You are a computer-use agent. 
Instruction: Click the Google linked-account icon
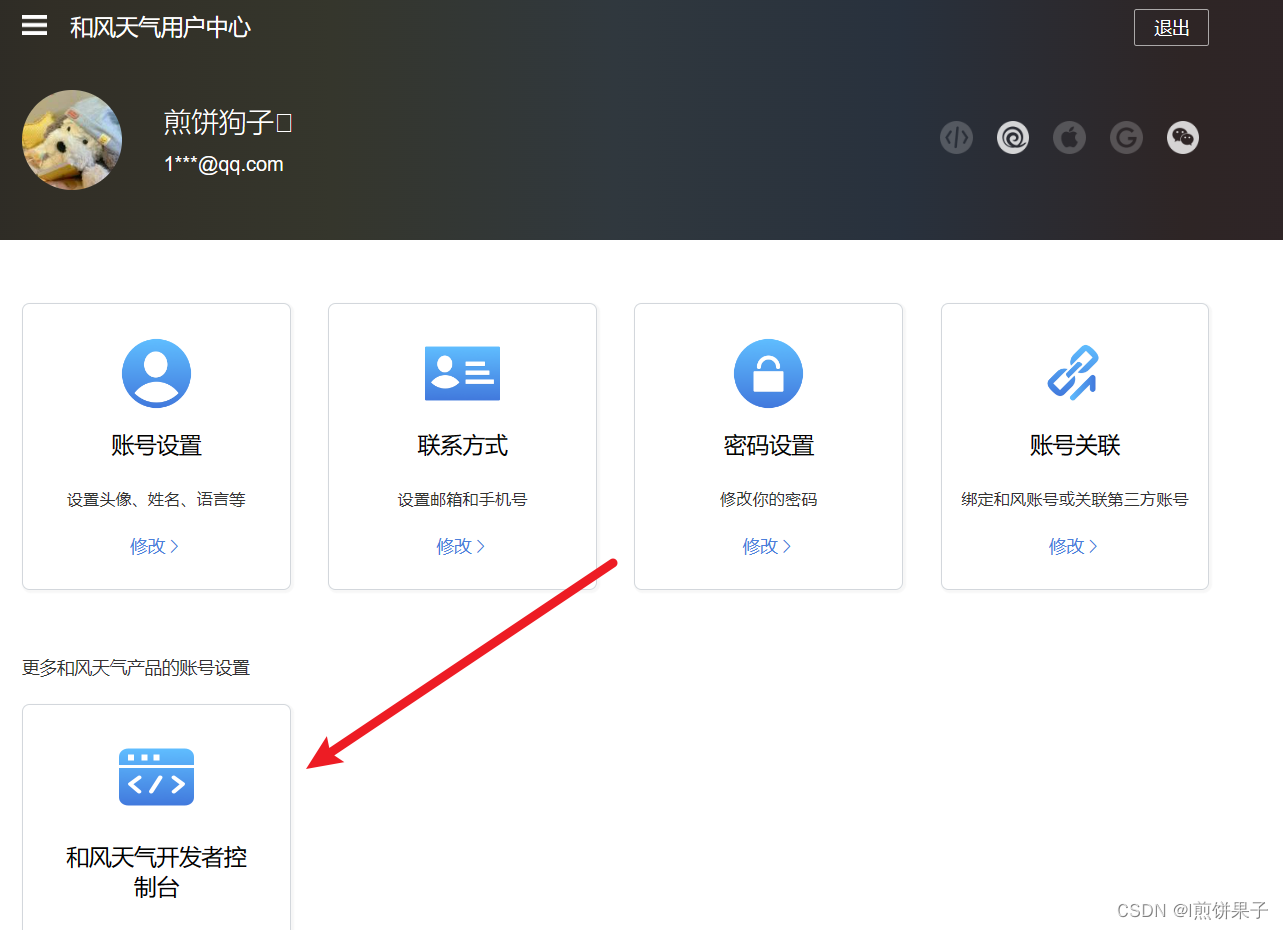[x=1126, y=137]
